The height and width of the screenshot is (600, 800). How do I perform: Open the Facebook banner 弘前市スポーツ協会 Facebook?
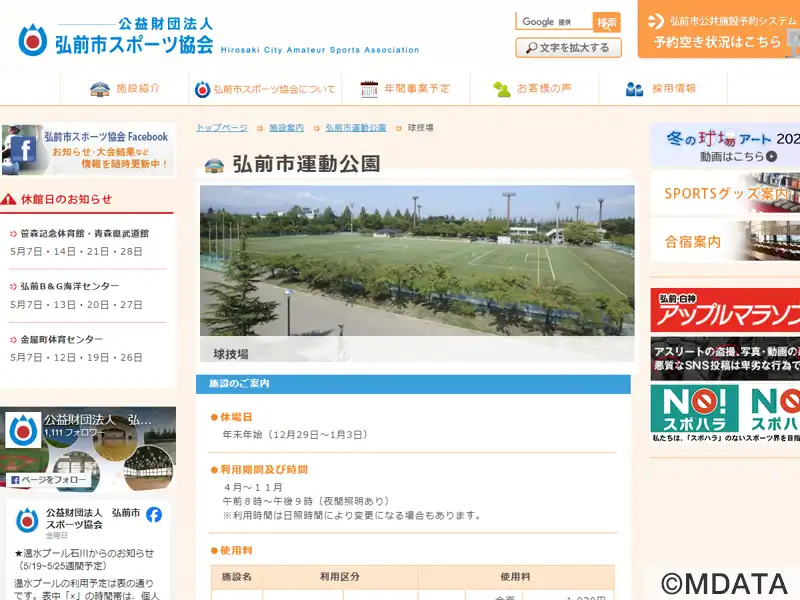(88, 150)
